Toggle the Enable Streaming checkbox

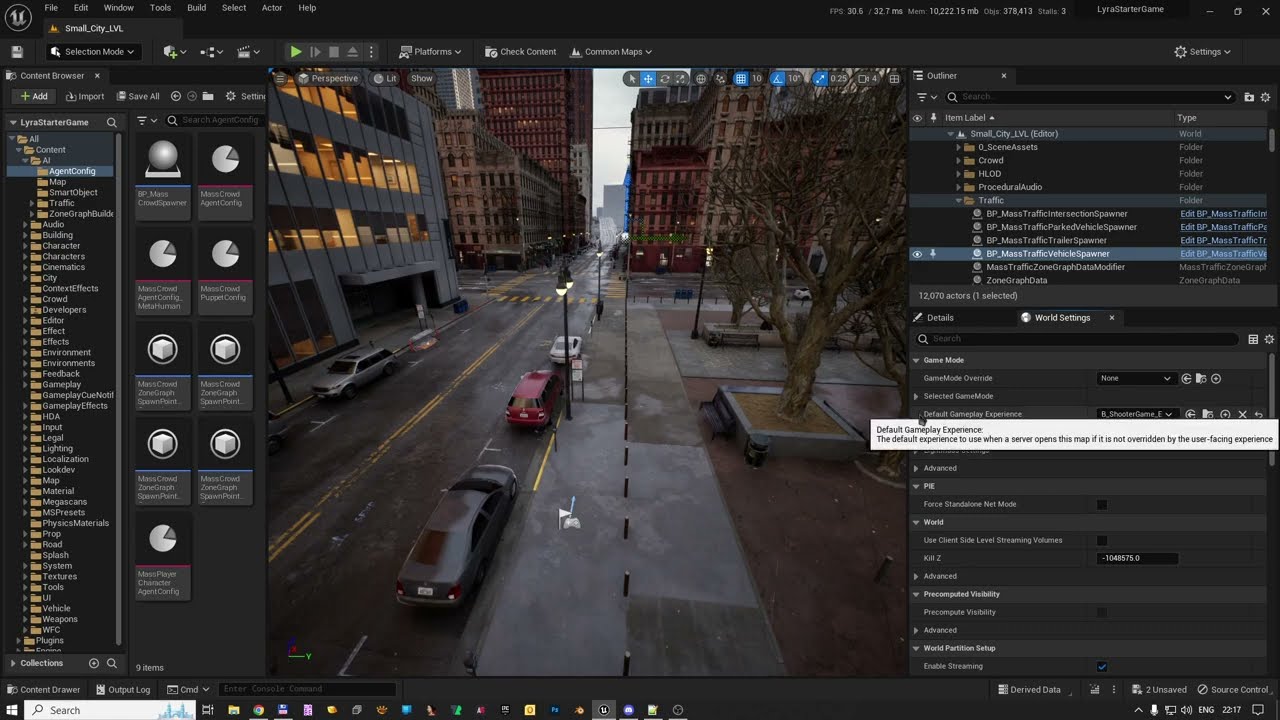(1102, 666)
